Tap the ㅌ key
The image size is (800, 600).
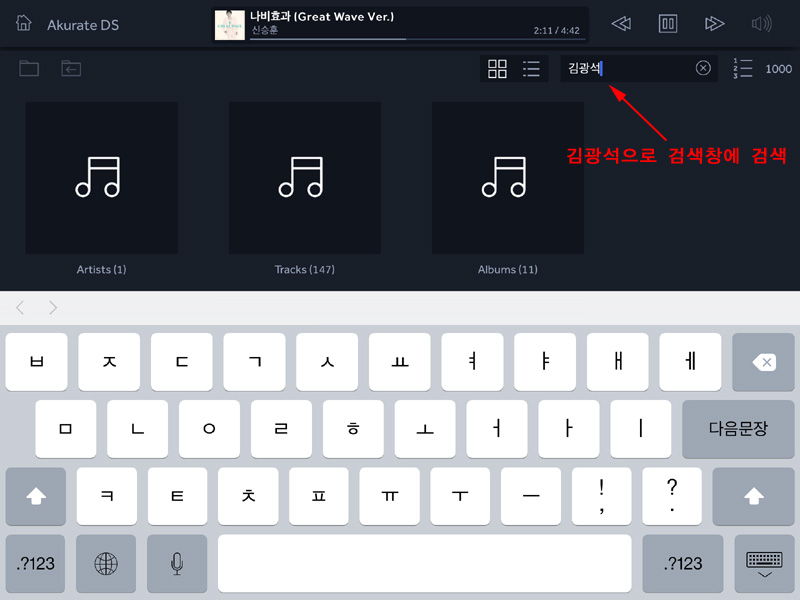coord(178,496)
